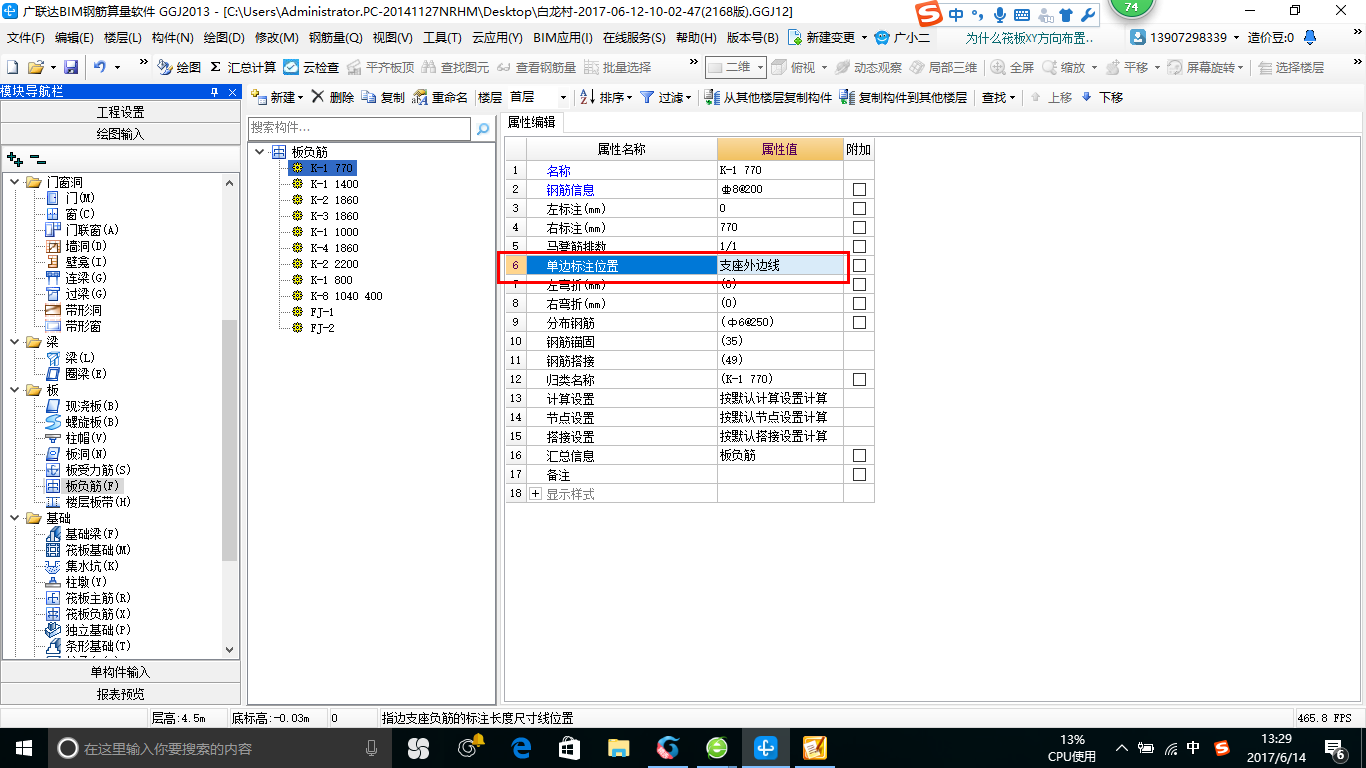Toggle the 备注 附加 checkbox

(859, 474)
